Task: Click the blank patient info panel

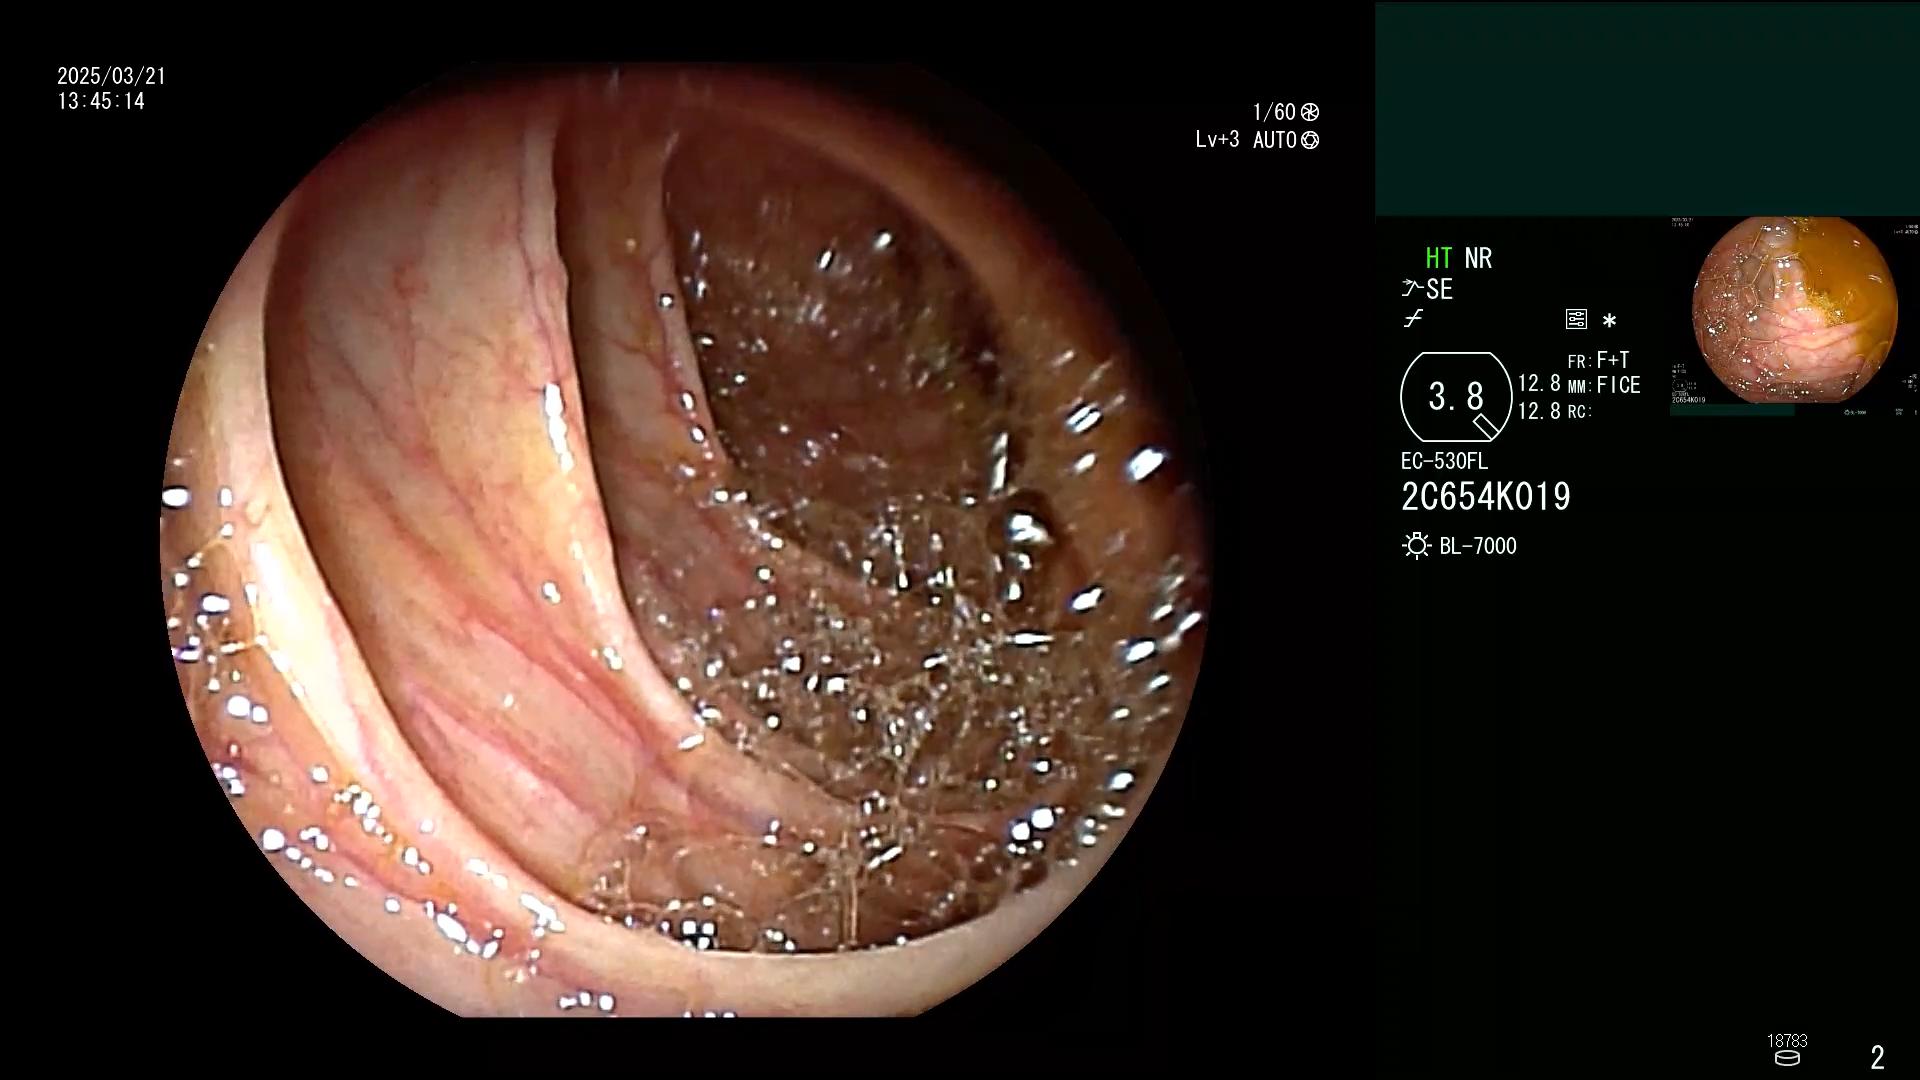Action: 1647,108
